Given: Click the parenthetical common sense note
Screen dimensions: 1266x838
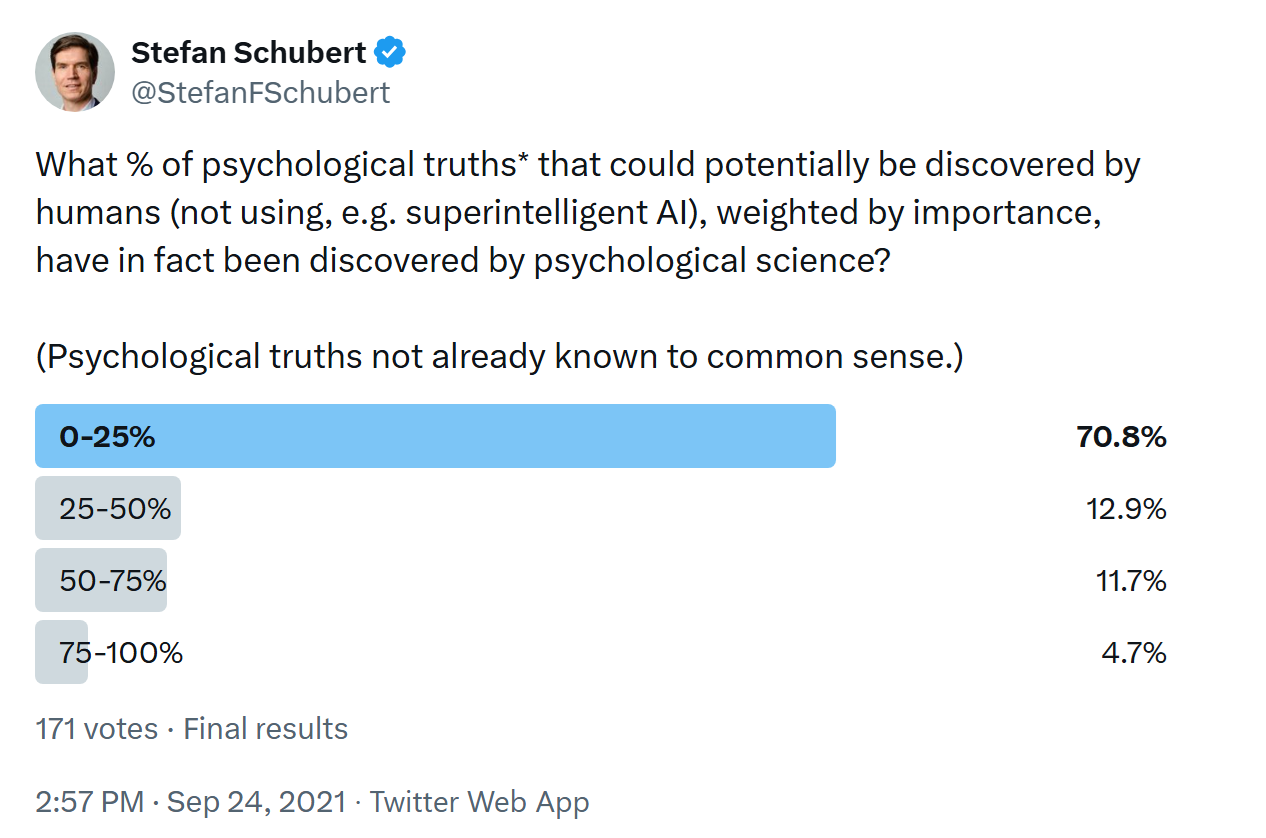Looking at the screenshot, I should pos(499,357).
